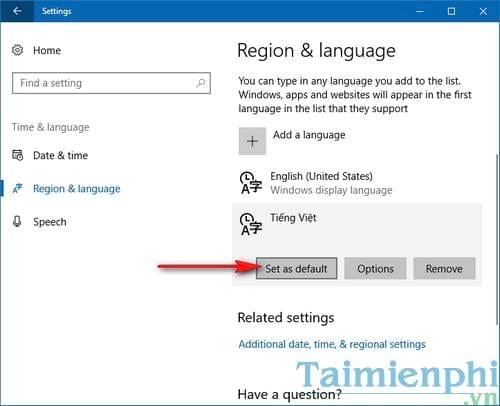The image size is (500, 406).
Task: Open the Home settings page
Action: coord(47,50)
